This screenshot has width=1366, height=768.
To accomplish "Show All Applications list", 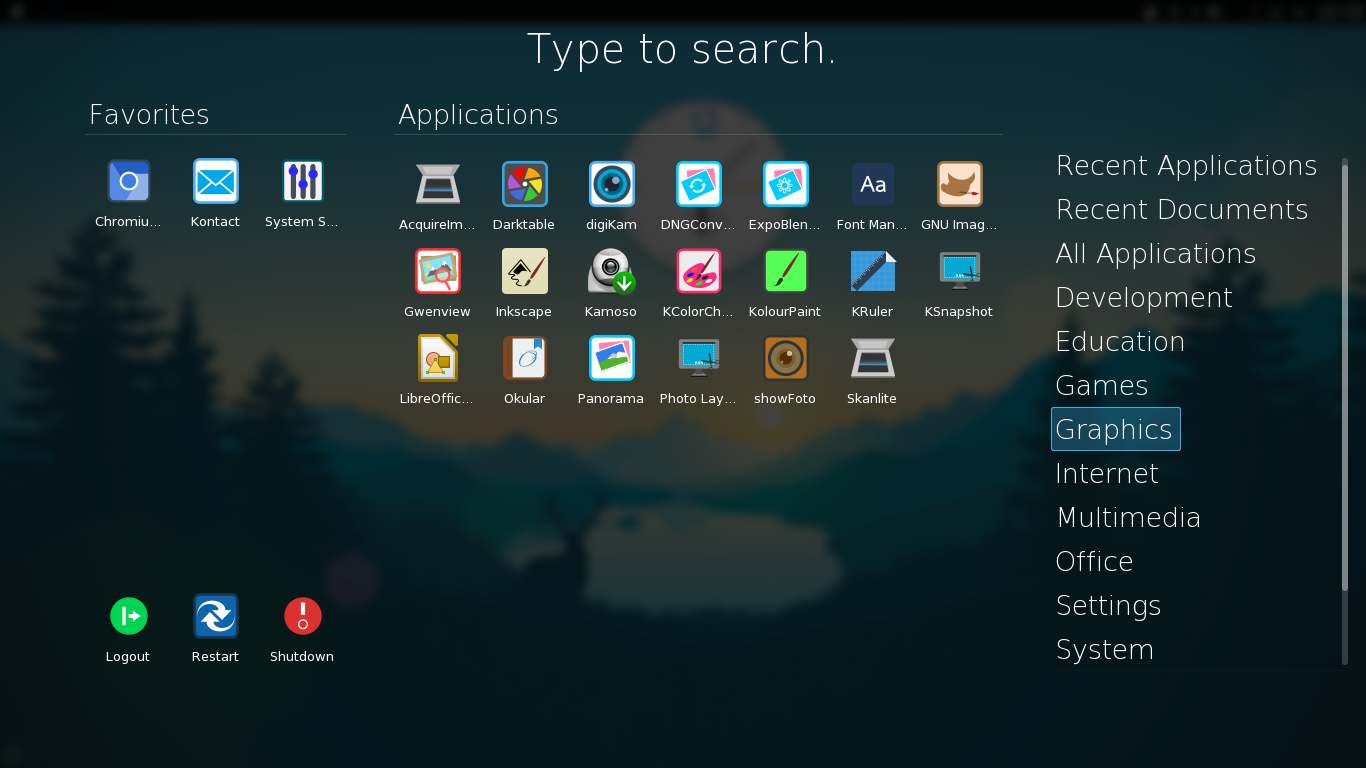I will pyautogui.click(x=1155, y=253).
